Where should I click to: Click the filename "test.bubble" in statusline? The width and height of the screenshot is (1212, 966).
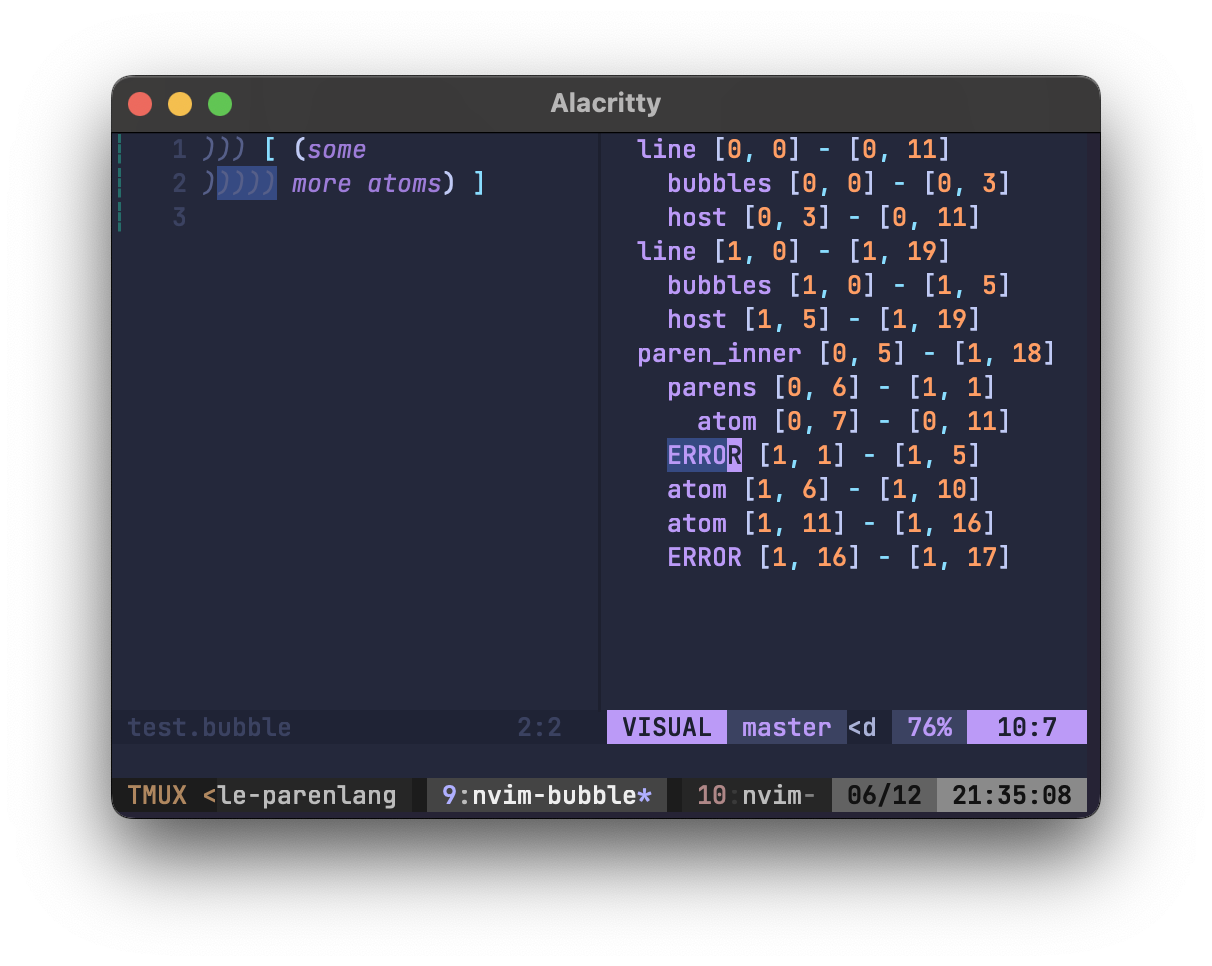[x=208, y=727]
